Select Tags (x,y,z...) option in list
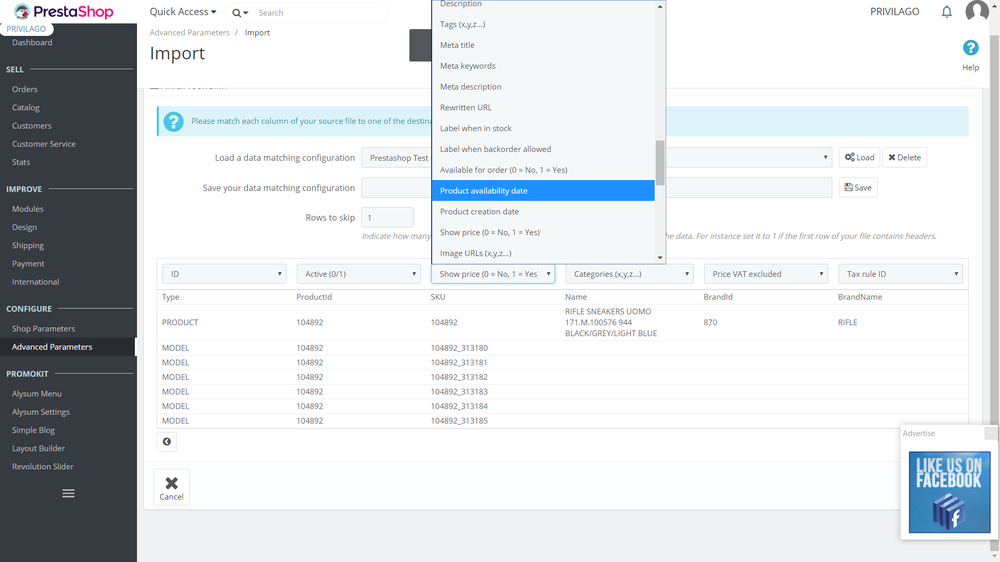Image resolution: width=1000 pixels, height=562 pixels. (543, 24)
